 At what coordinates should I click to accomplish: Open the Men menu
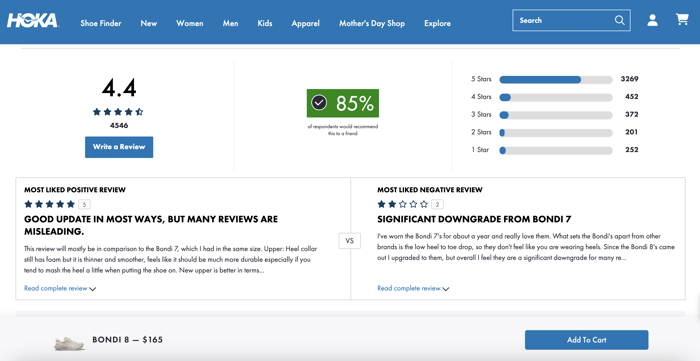click(230, 23)
